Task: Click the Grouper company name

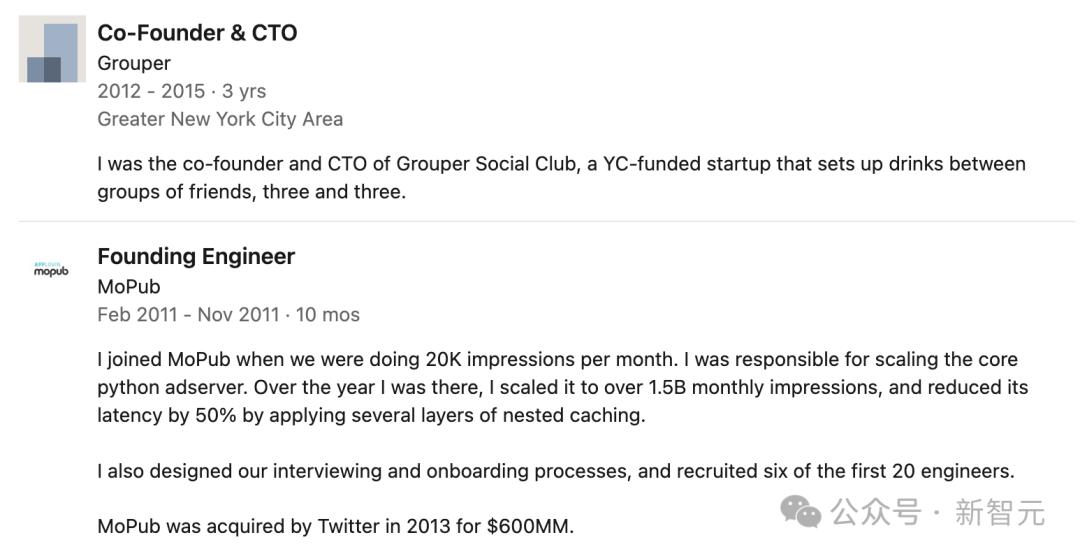Action: 134,63
